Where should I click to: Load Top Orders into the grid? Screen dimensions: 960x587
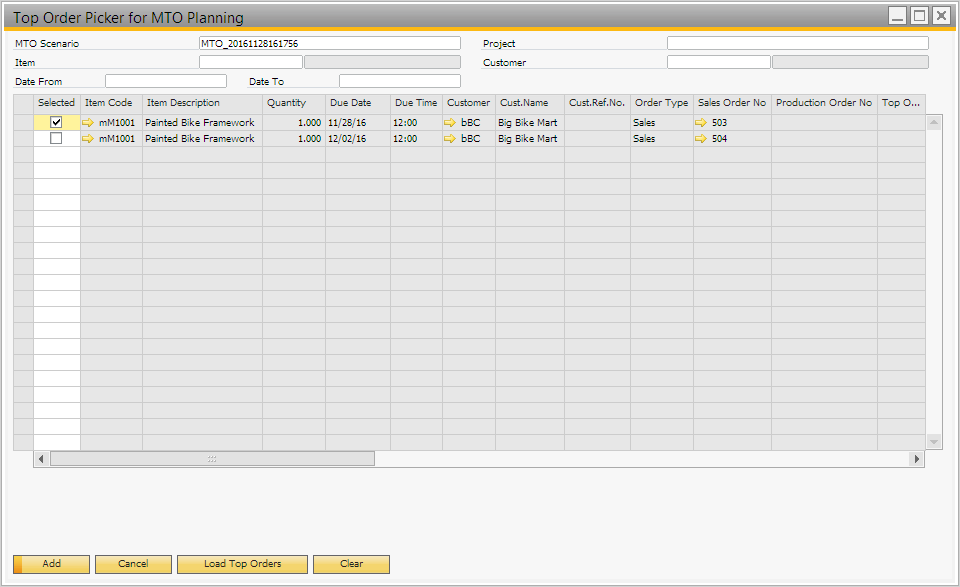click(x=242, y=564)
